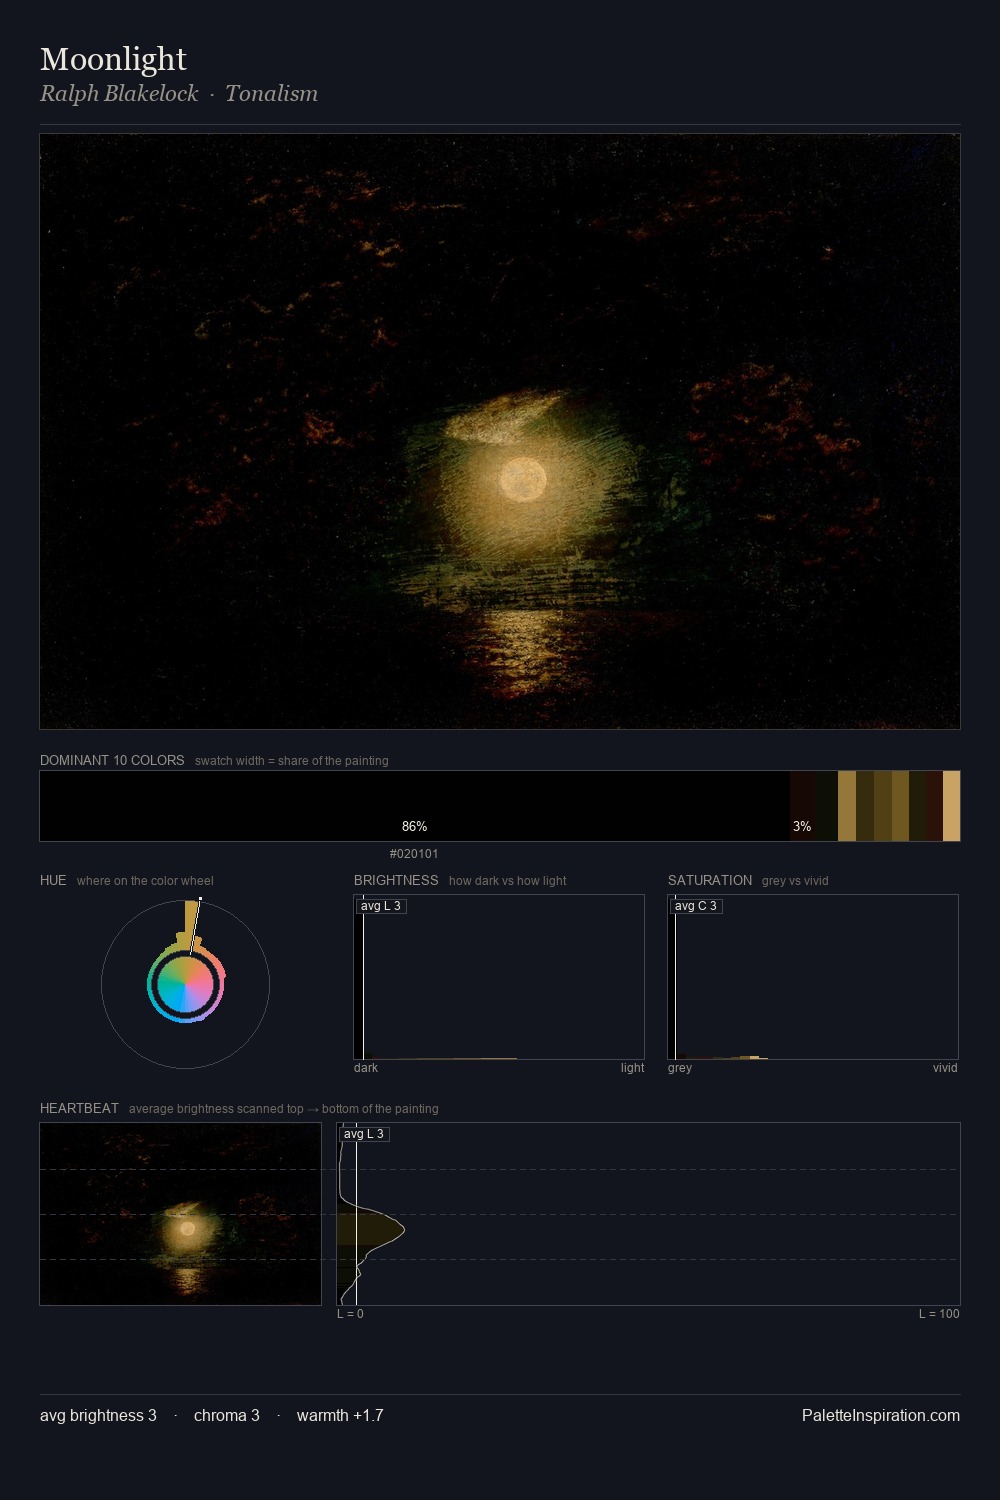Click 'average brightness scanned top → bottom' caption
The image size is (1000, 1500).
pyautogui.click(x=283, y=1109)
